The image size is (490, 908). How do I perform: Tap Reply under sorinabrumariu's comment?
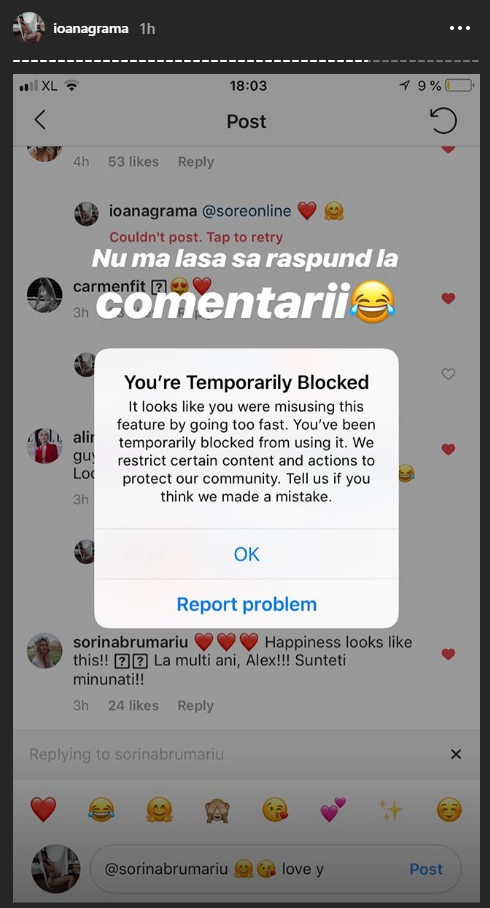(x=196, y=705)
